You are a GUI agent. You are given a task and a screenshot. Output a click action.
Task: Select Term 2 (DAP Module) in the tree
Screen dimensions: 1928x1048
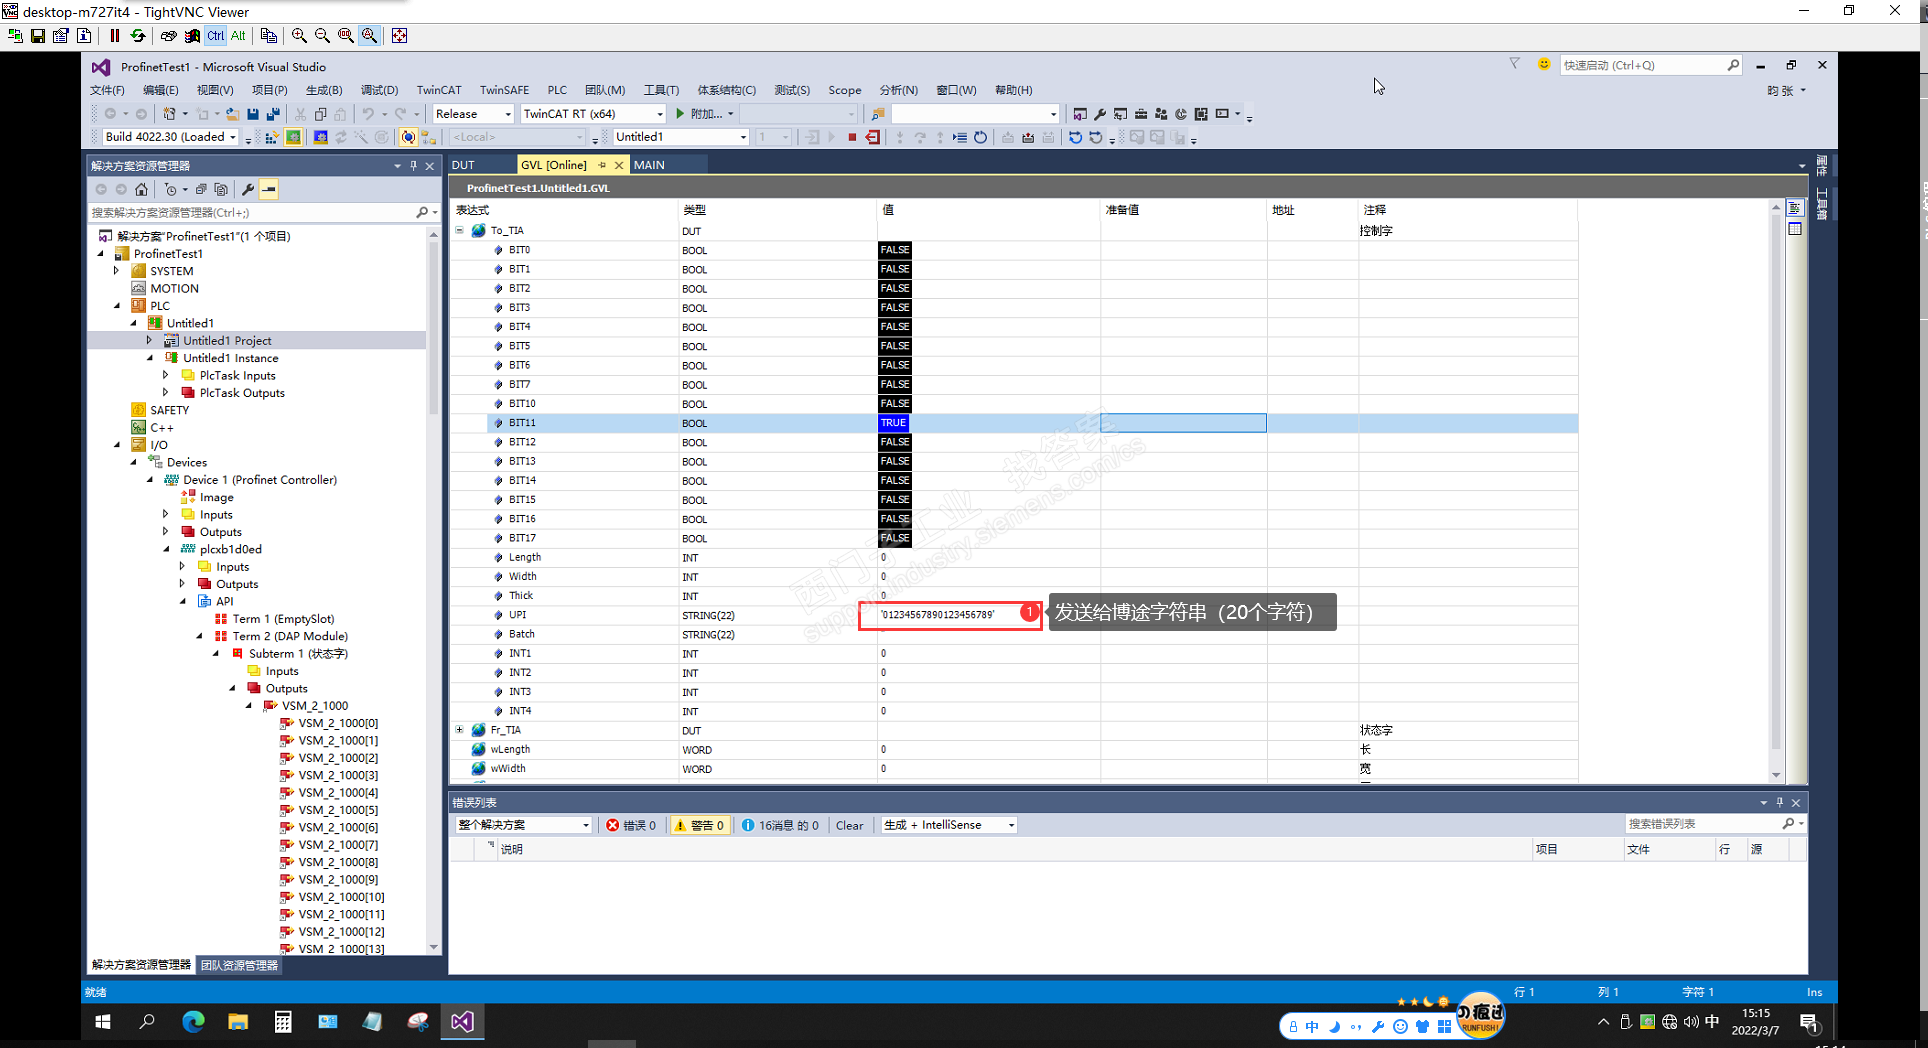pos(290,636)
